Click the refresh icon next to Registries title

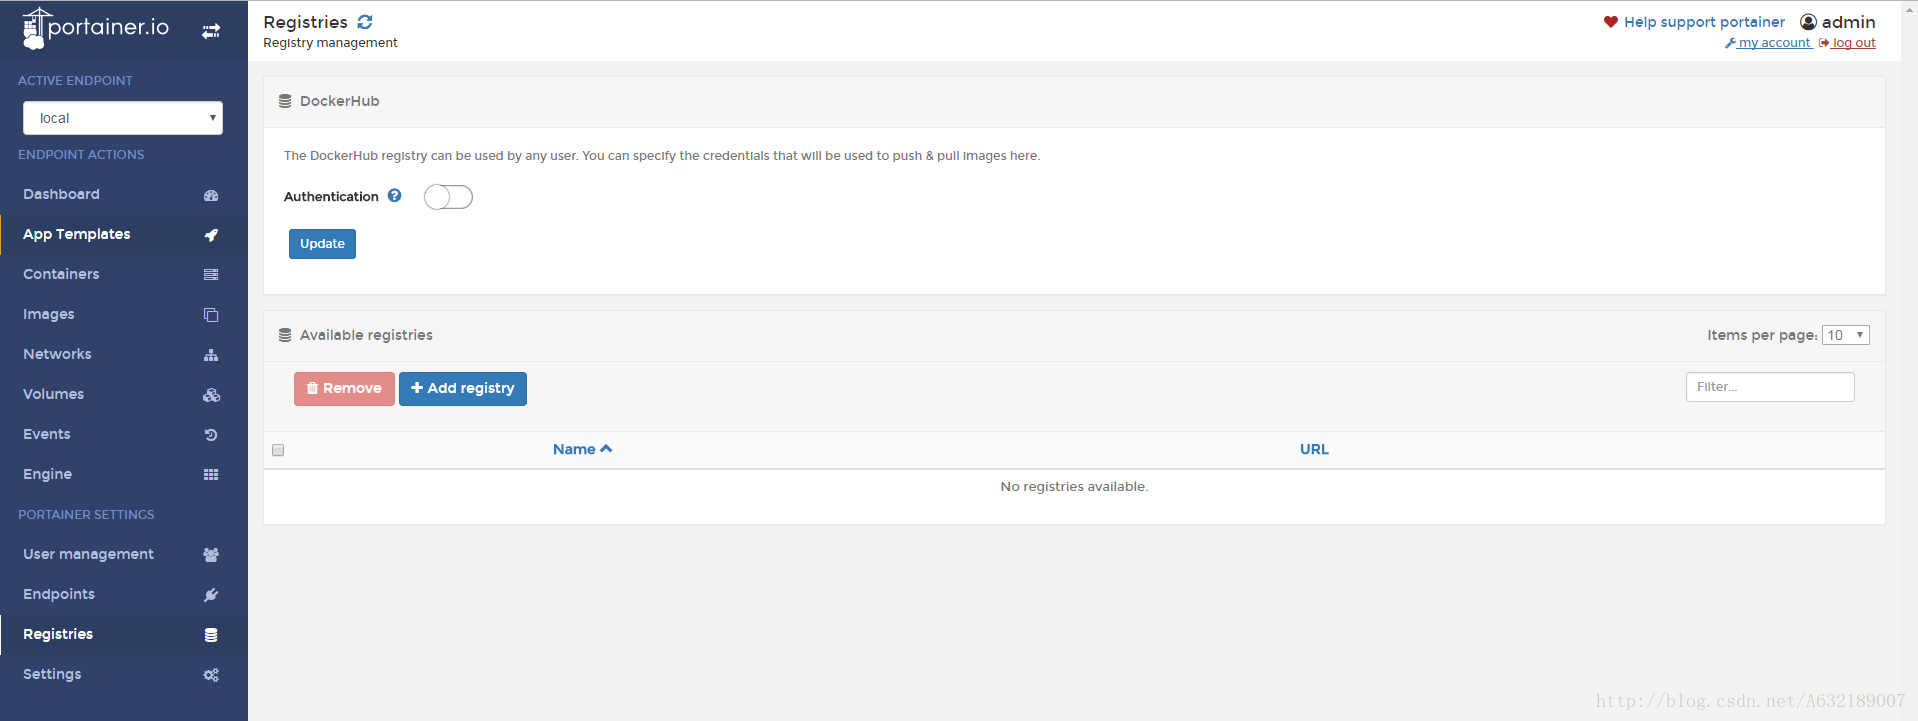[x=365, y=22]
